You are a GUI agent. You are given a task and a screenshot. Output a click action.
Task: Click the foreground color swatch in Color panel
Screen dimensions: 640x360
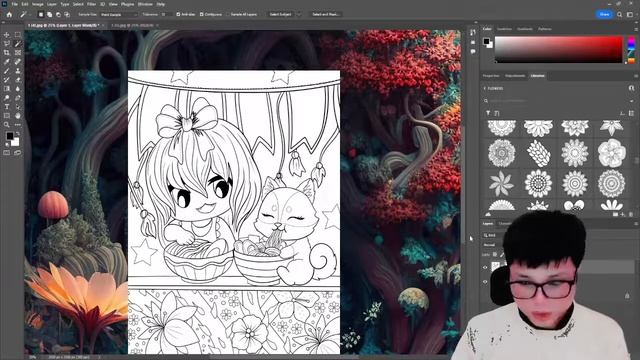(x=486, y=41)
